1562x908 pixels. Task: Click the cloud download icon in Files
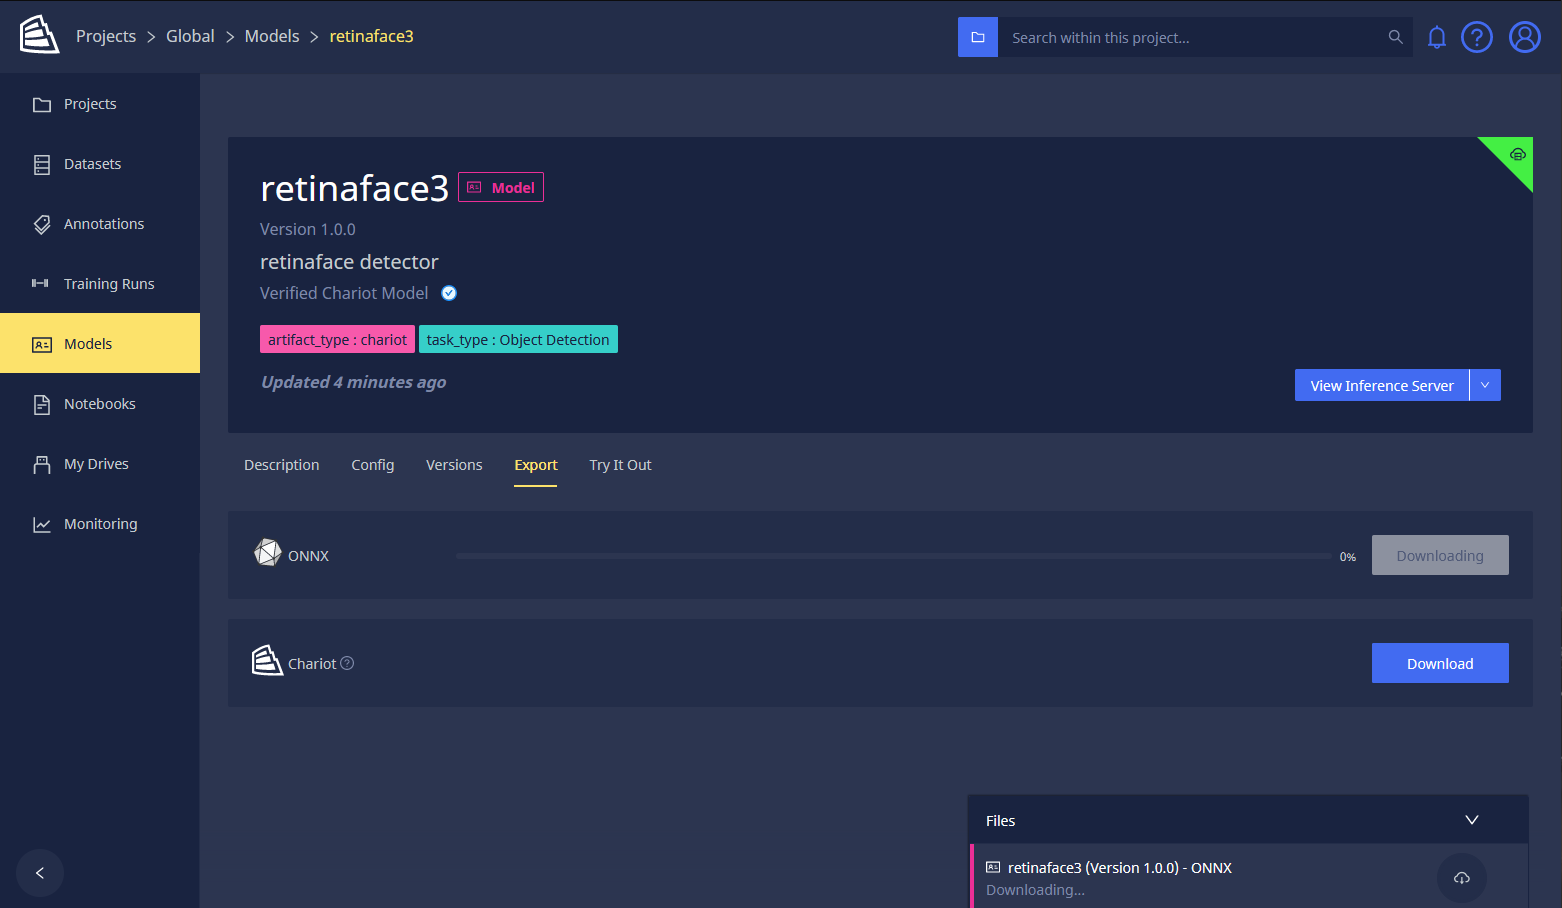click(1461, 877)
